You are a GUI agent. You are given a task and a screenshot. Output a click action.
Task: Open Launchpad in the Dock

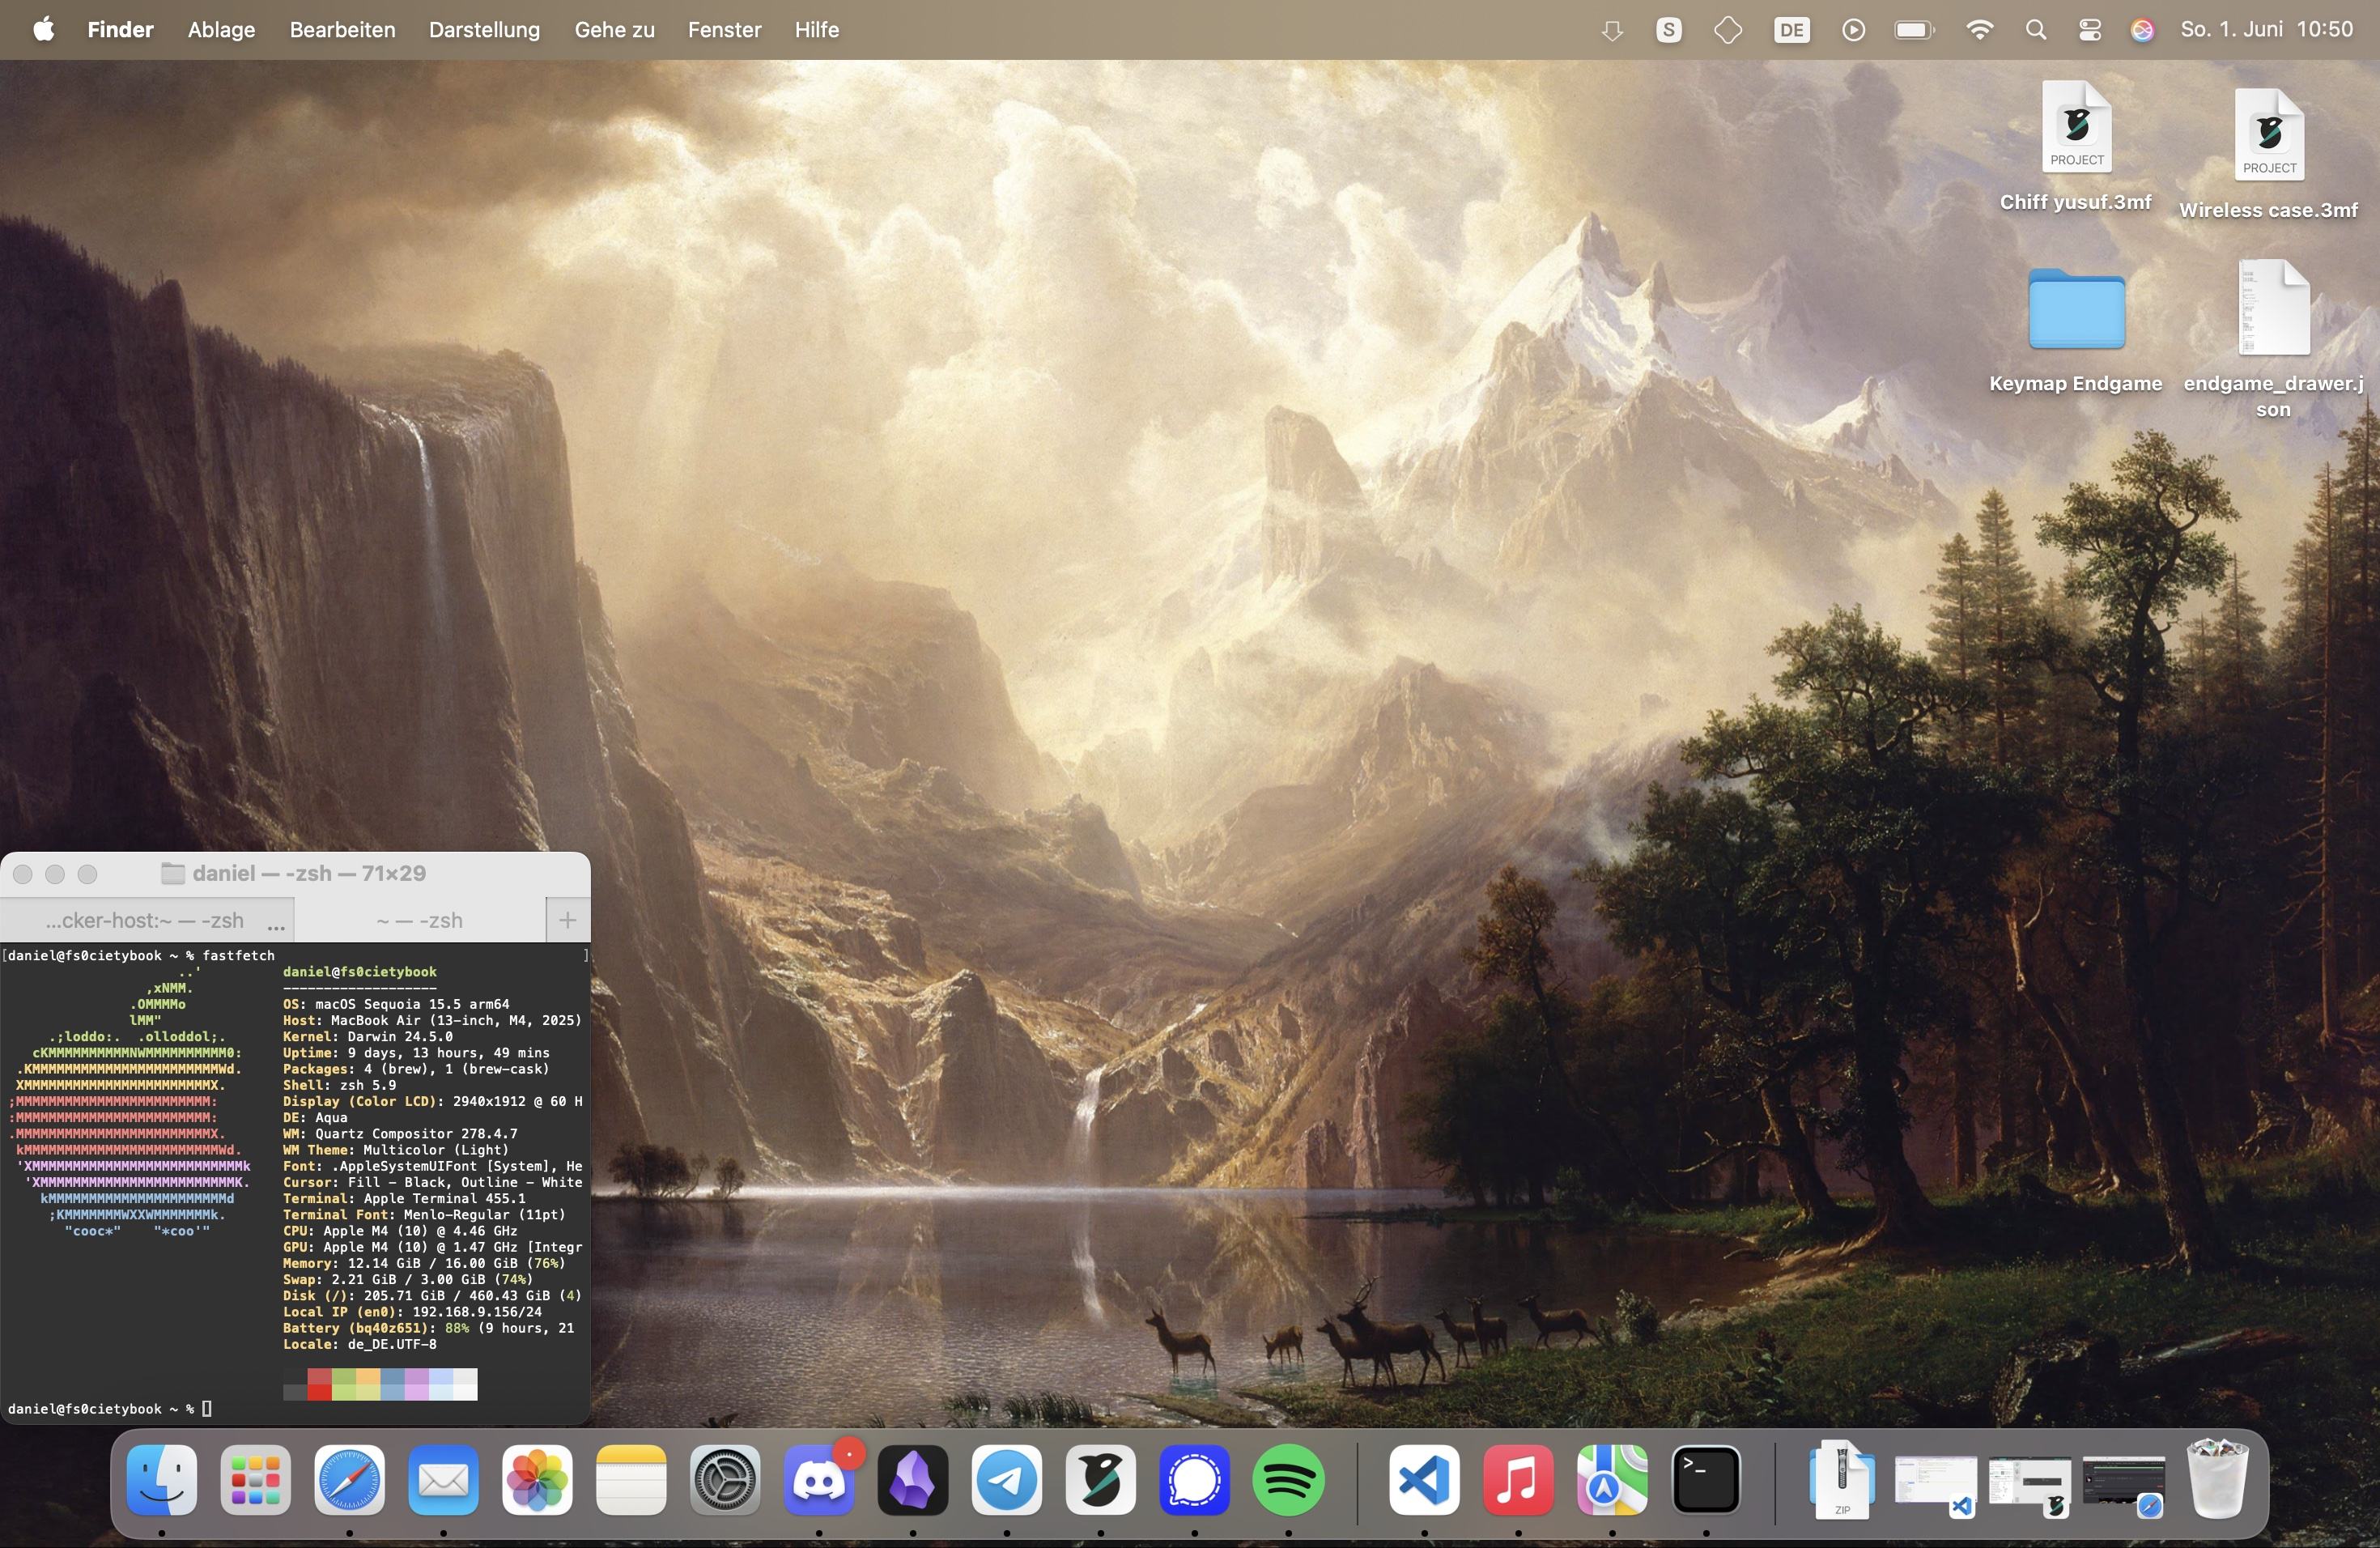tap(256, 1479)
